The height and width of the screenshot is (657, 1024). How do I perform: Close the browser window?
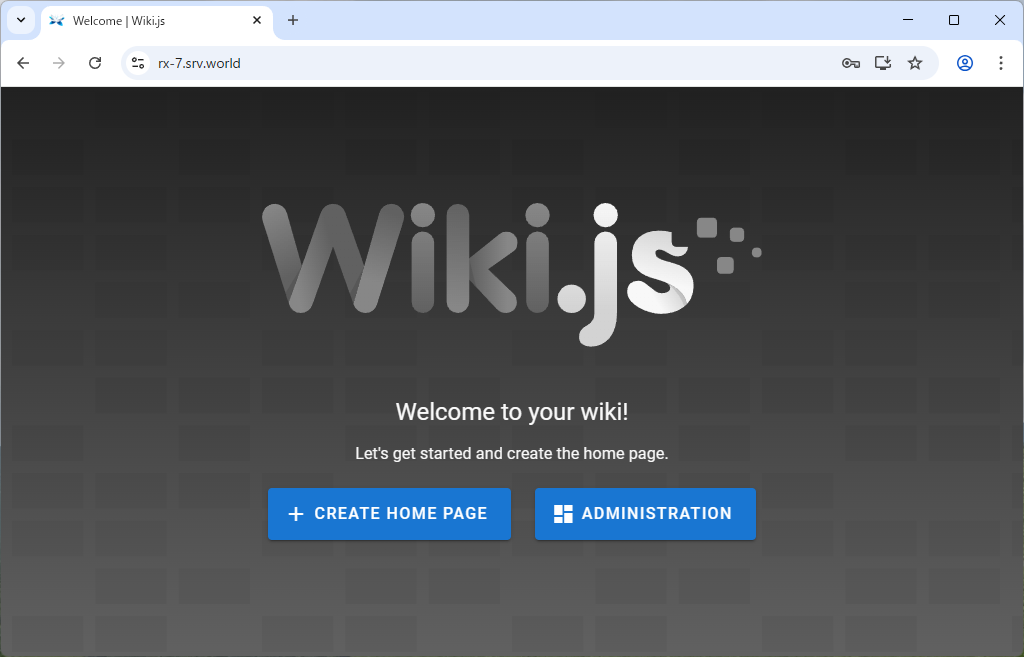click(x=1000, y=20)
